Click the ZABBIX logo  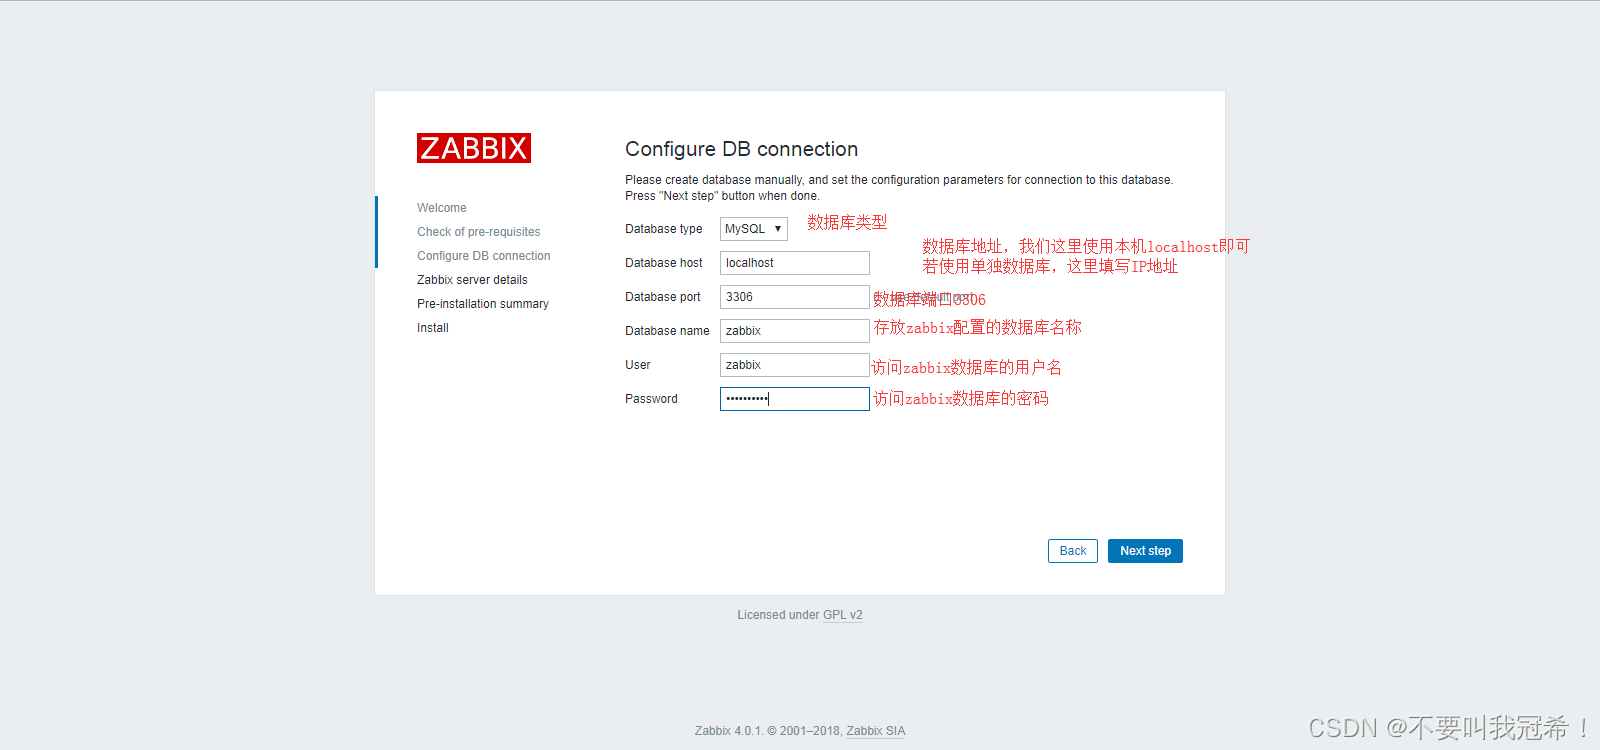(474, 148)
